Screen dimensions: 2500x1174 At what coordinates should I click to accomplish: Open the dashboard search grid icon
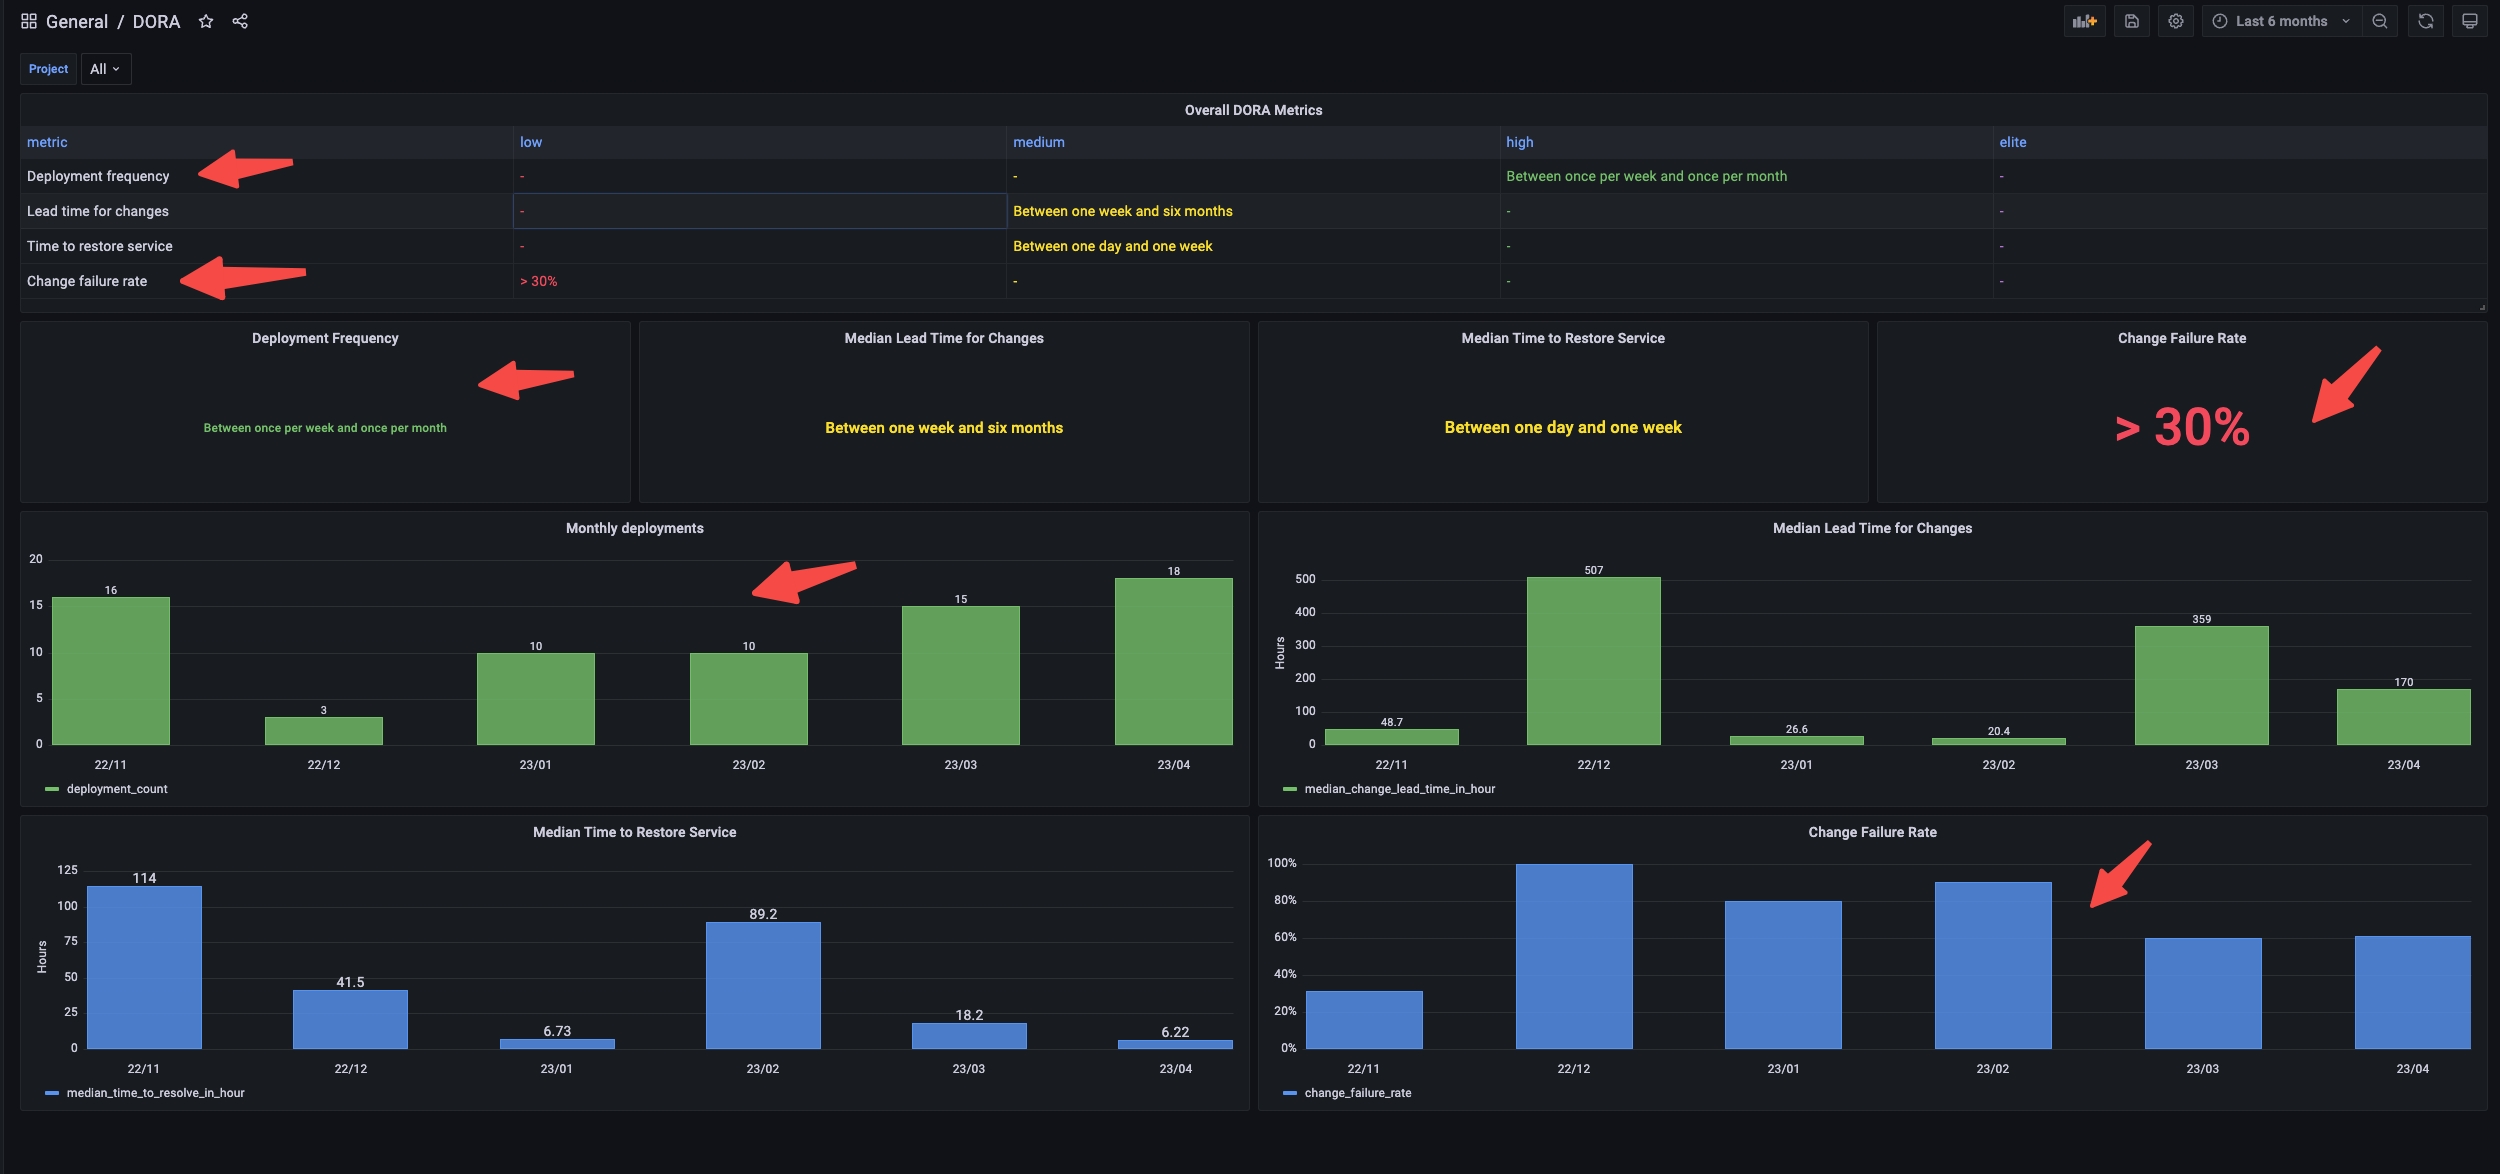click(29, 21)
